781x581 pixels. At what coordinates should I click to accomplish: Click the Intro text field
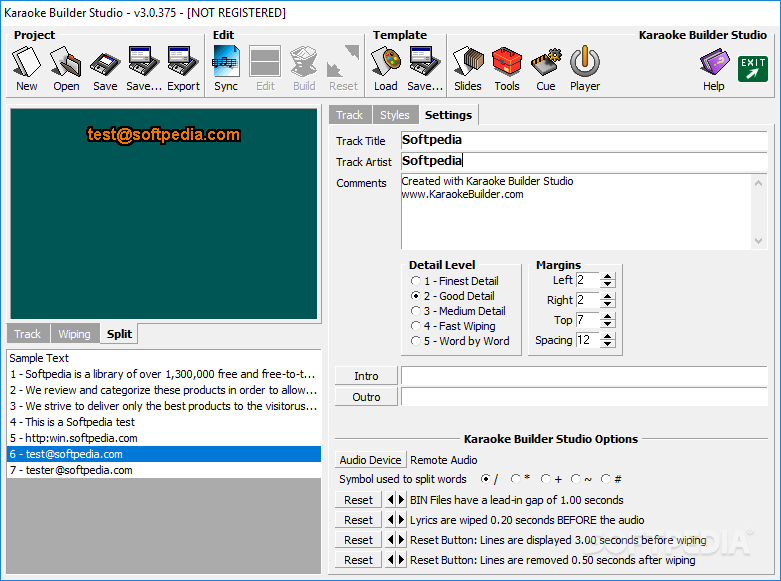pos(584,376)
